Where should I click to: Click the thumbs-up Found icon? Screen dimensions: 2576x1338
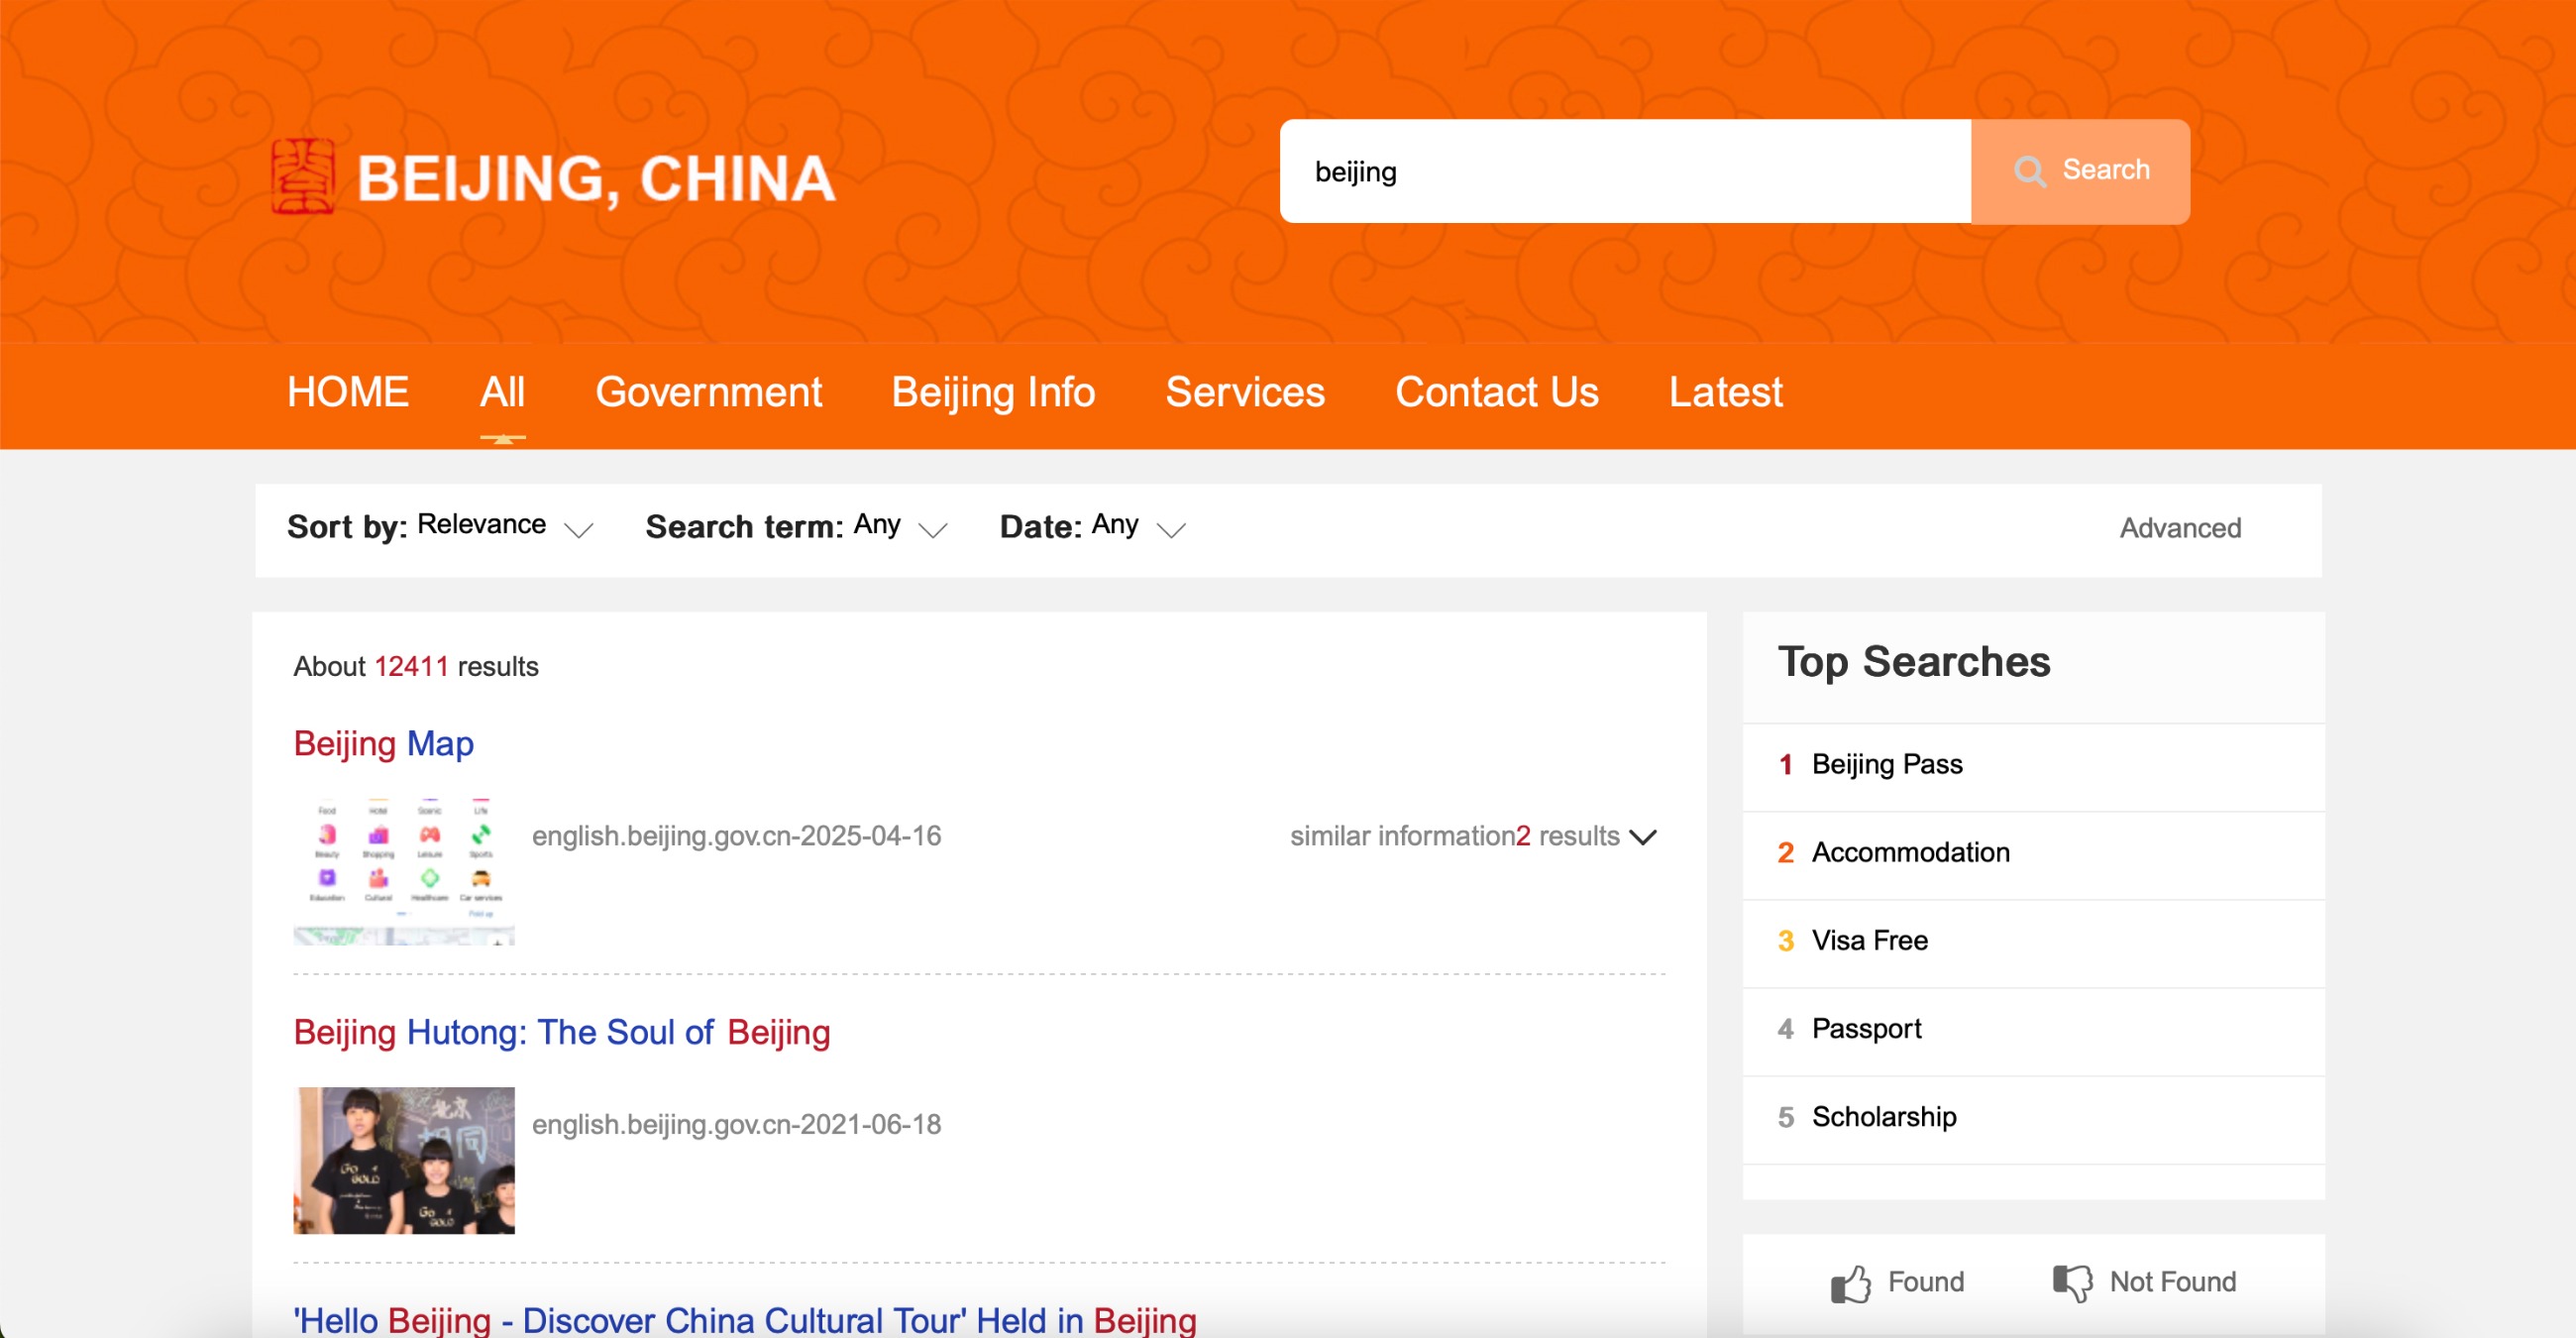point(1850,1283)
